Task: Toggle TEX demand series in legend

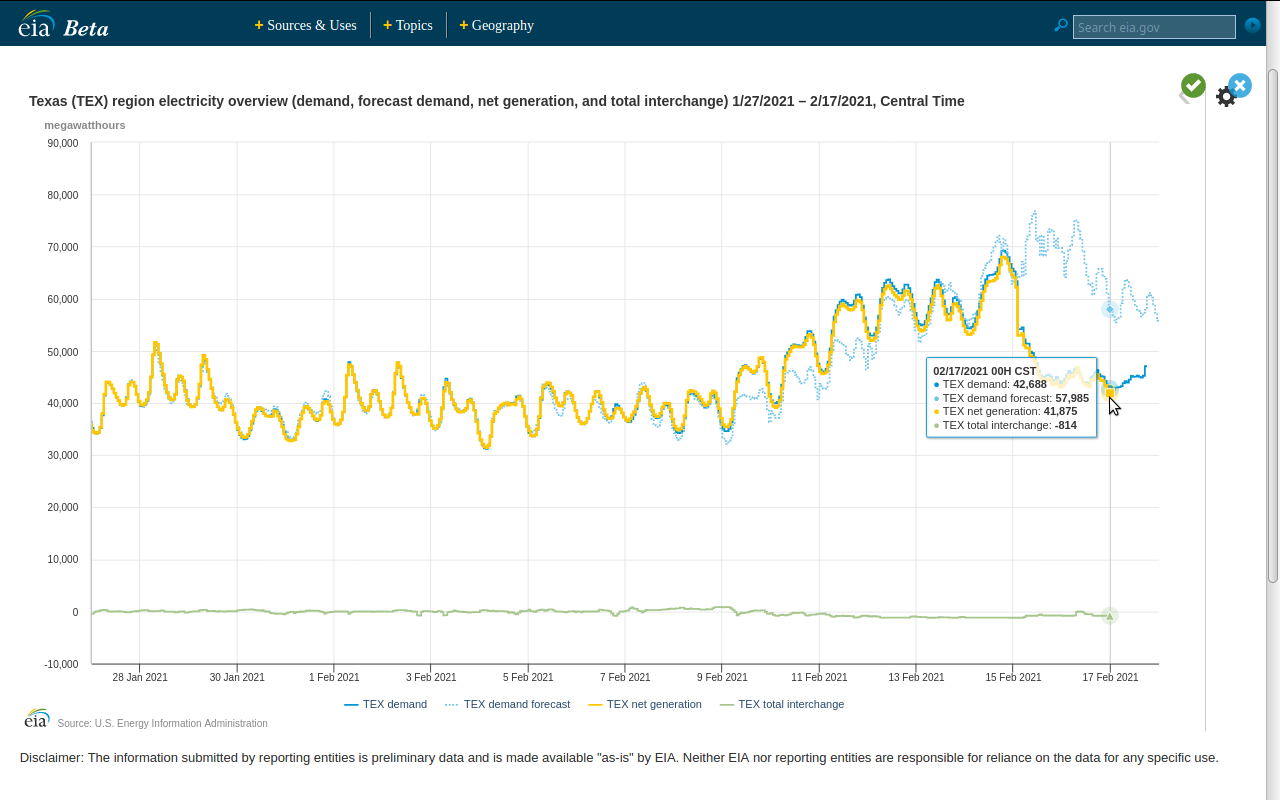Action: pos(385,704)
